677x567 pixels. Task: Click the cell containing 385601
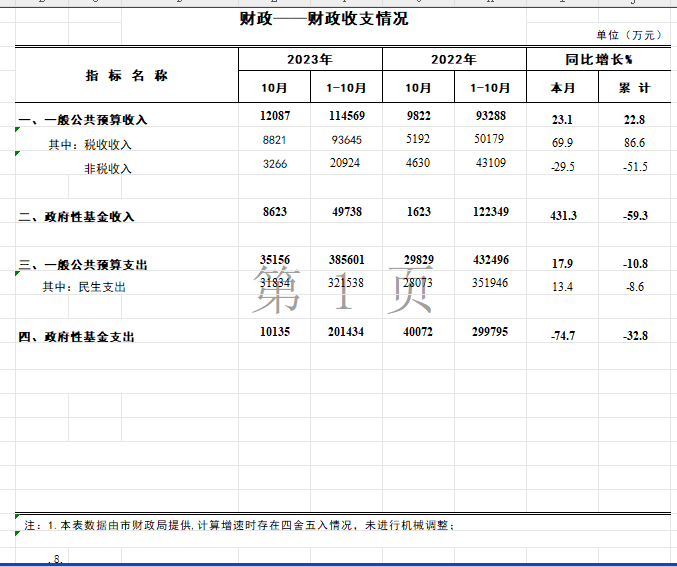tap(347, 260)
